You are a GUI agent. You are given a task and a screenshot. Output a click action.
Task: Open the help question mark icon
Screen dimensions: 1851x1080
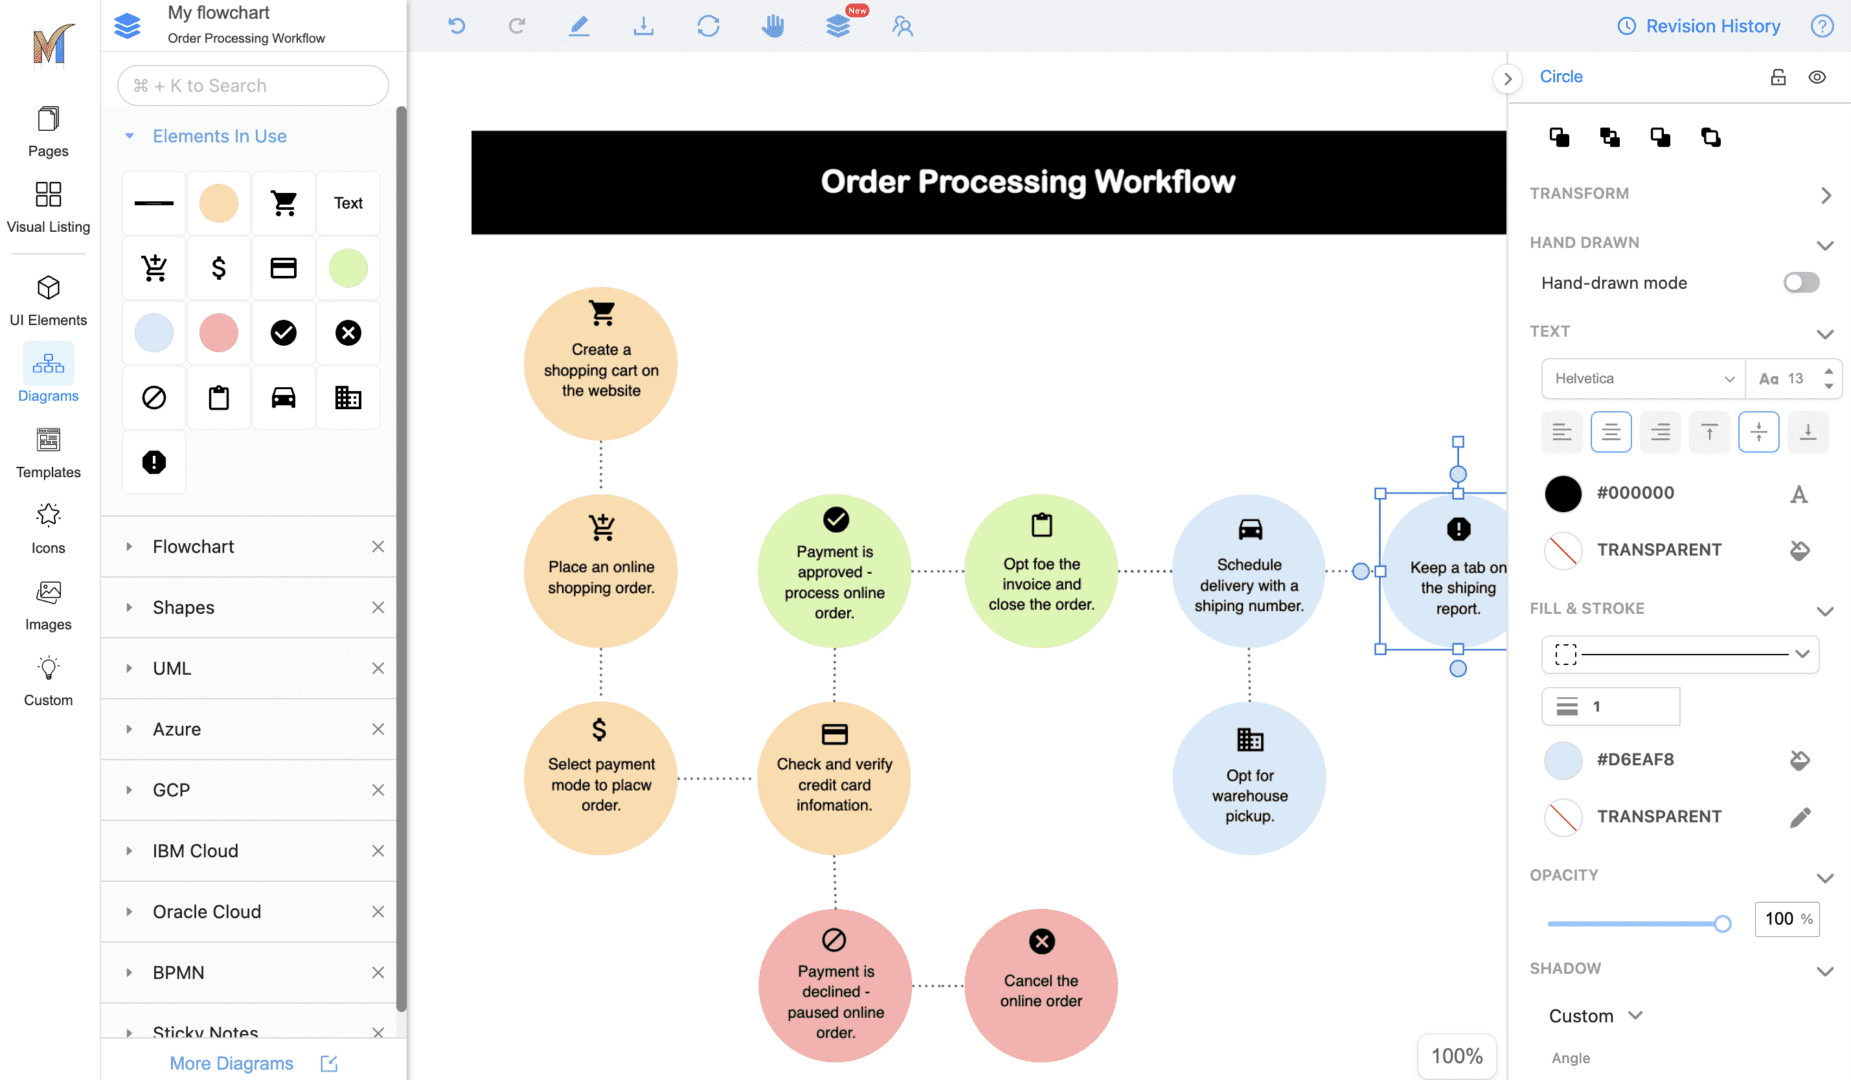(x=1822, y=26)
